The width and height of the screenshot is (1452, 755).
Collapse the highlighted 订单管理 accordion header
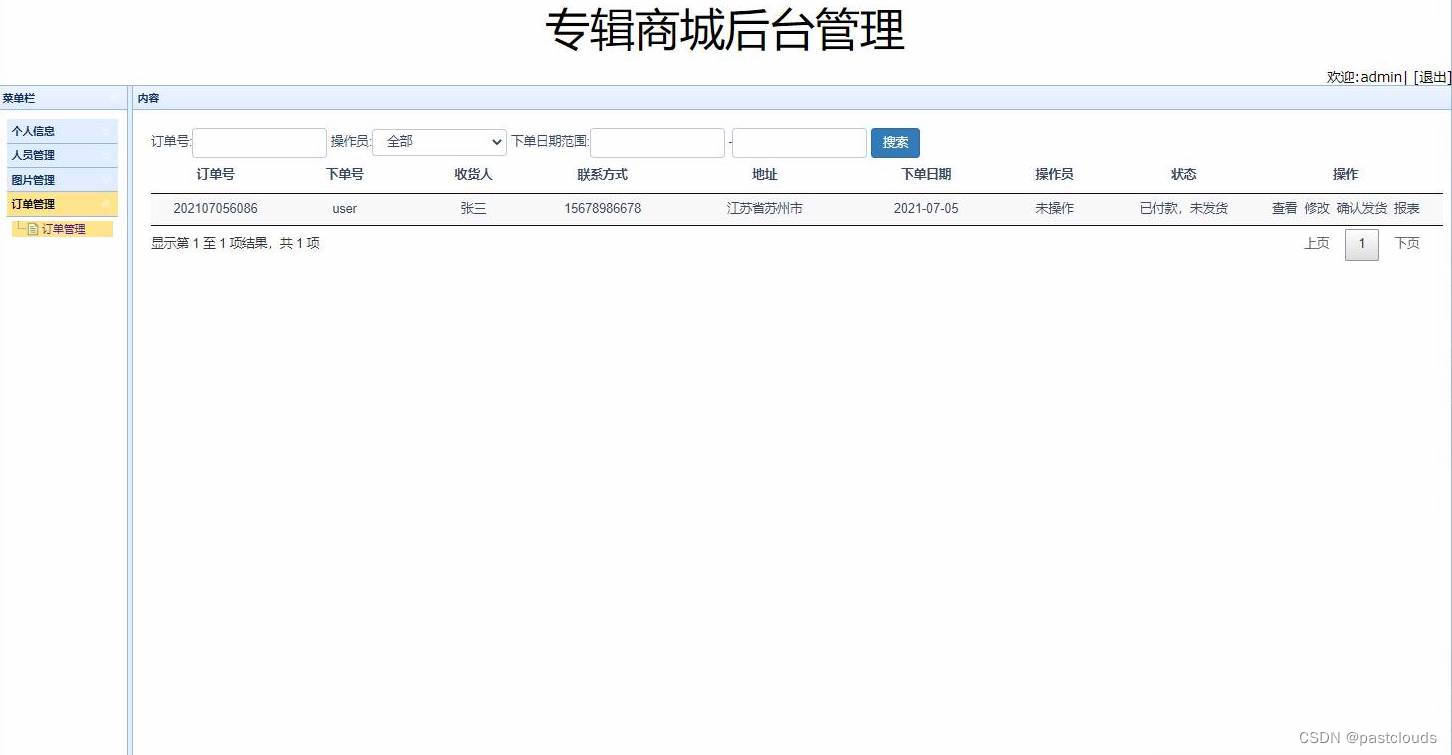62,204
